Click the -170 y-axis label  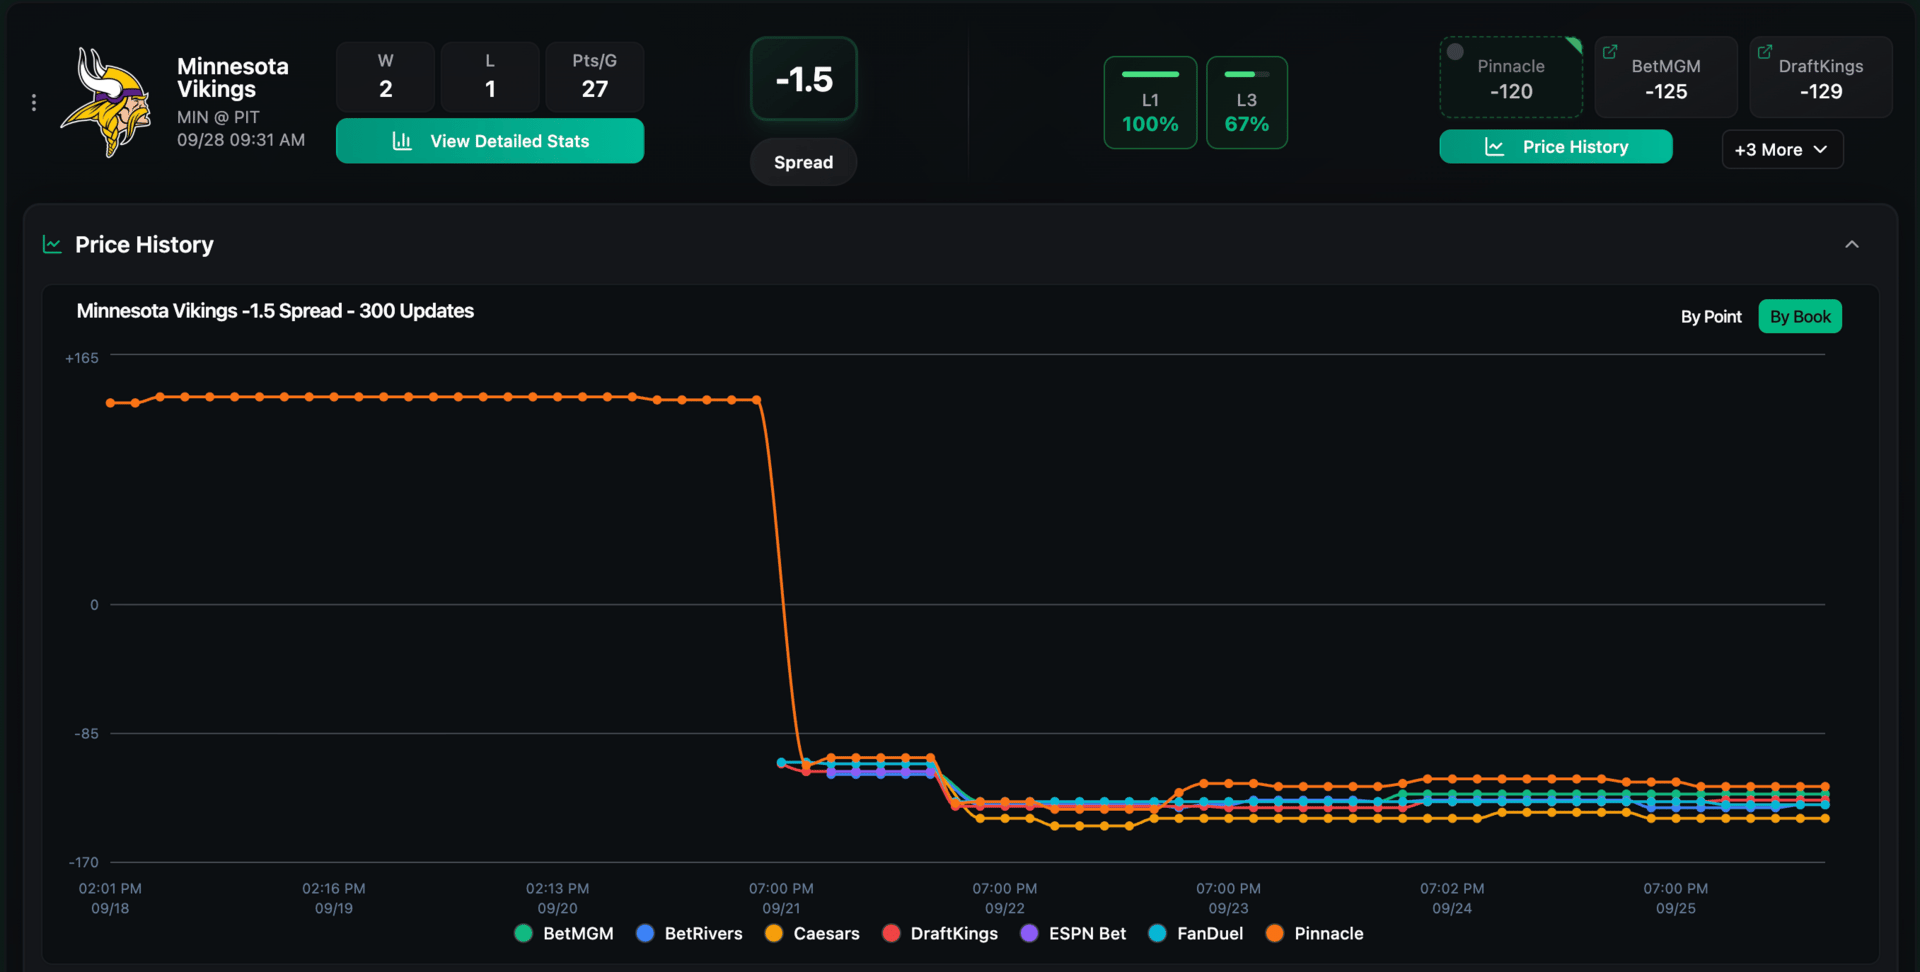[x=84, y=862]
